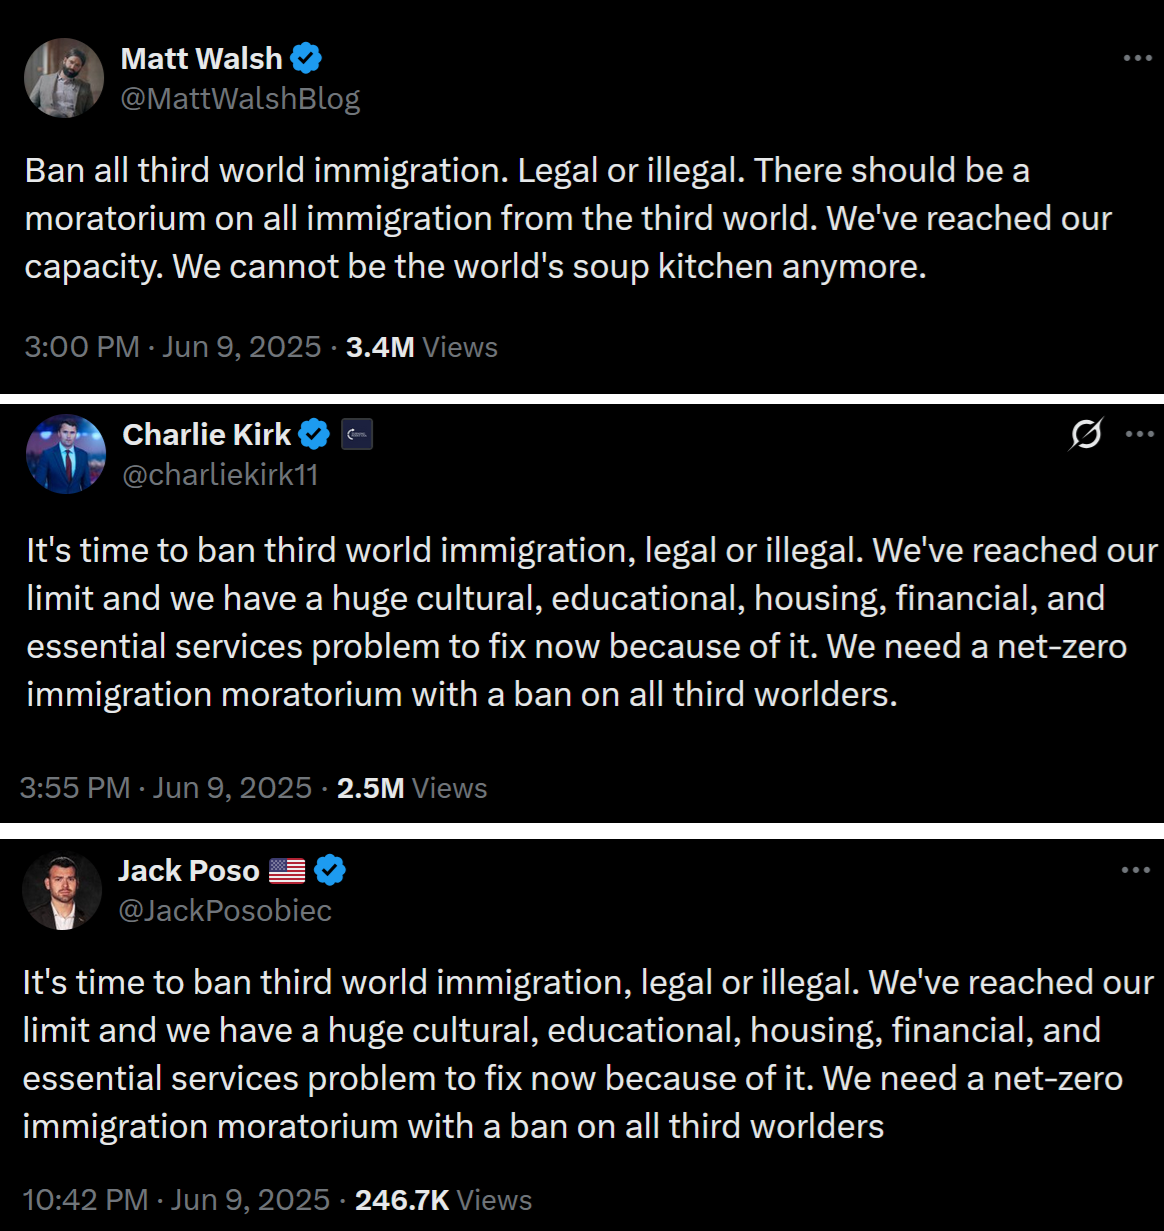Open Jack Poso's profile picture
Image resolution: width=1164 pixels, height=1231 pixels.
[x=62, y=890]
